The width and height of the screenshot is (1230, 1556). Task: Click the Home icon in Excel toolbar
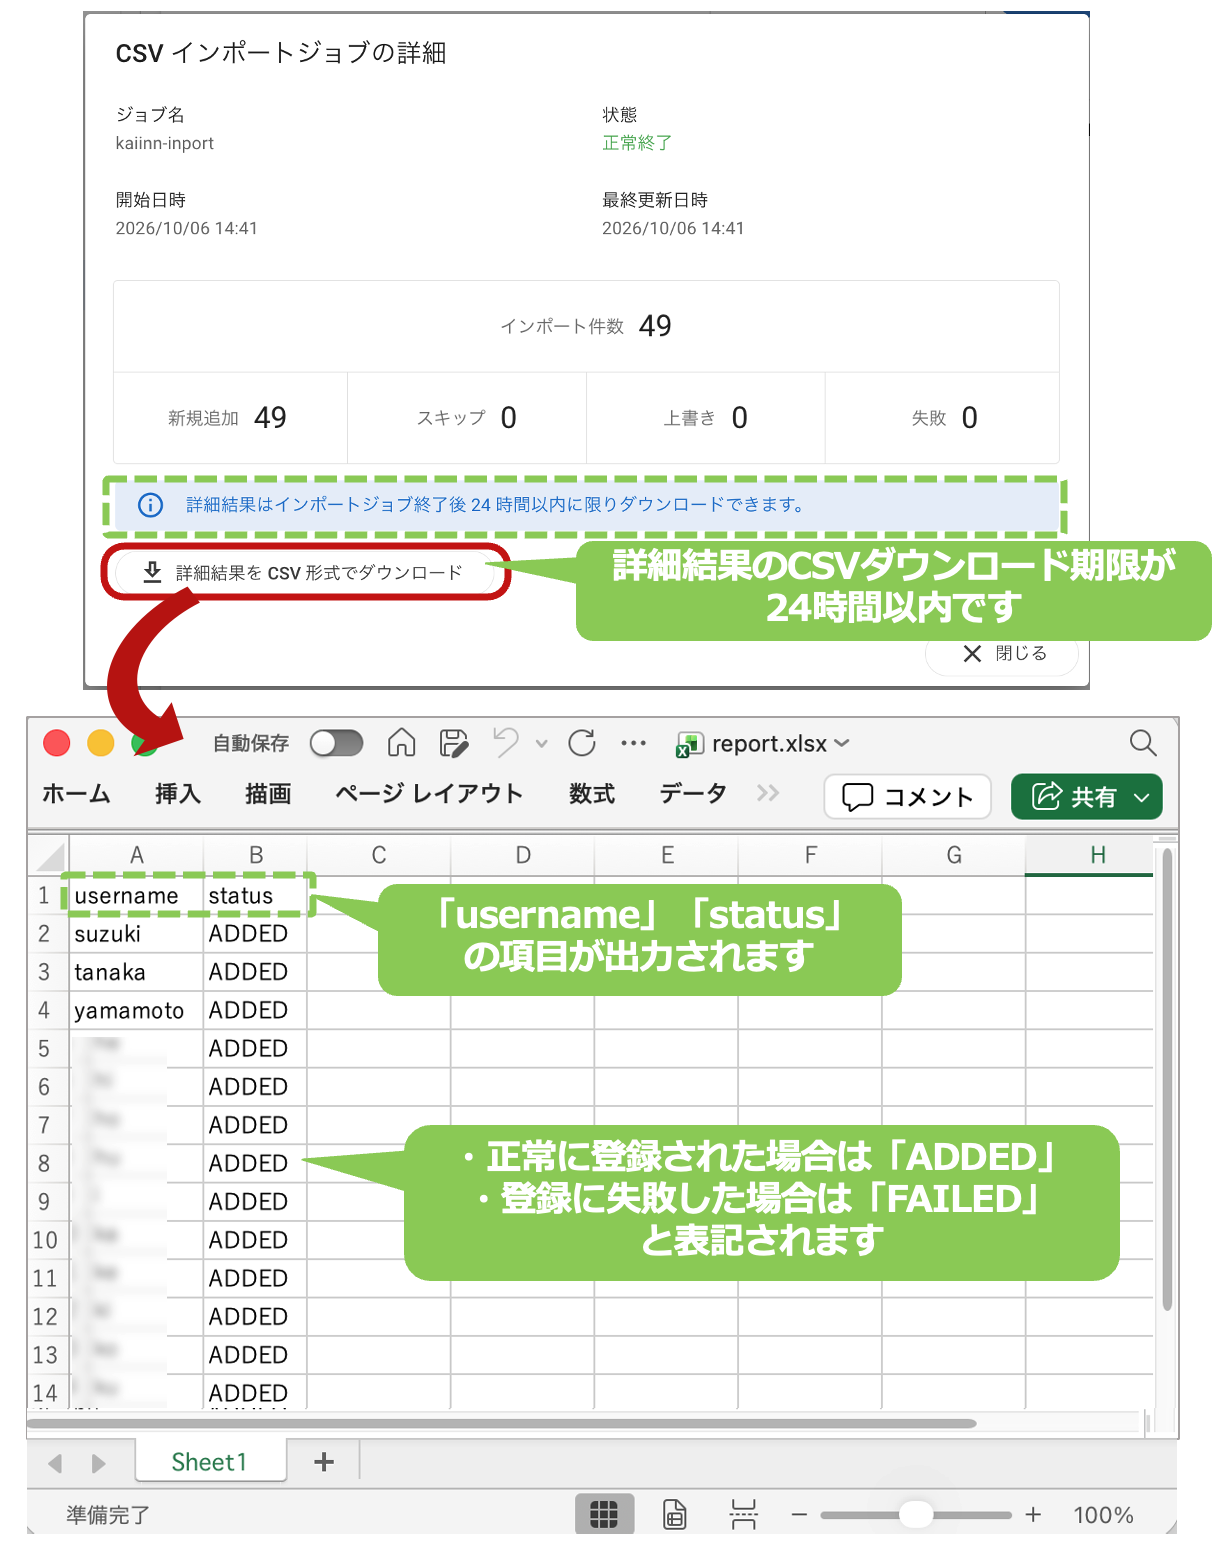tap(401, 743)
